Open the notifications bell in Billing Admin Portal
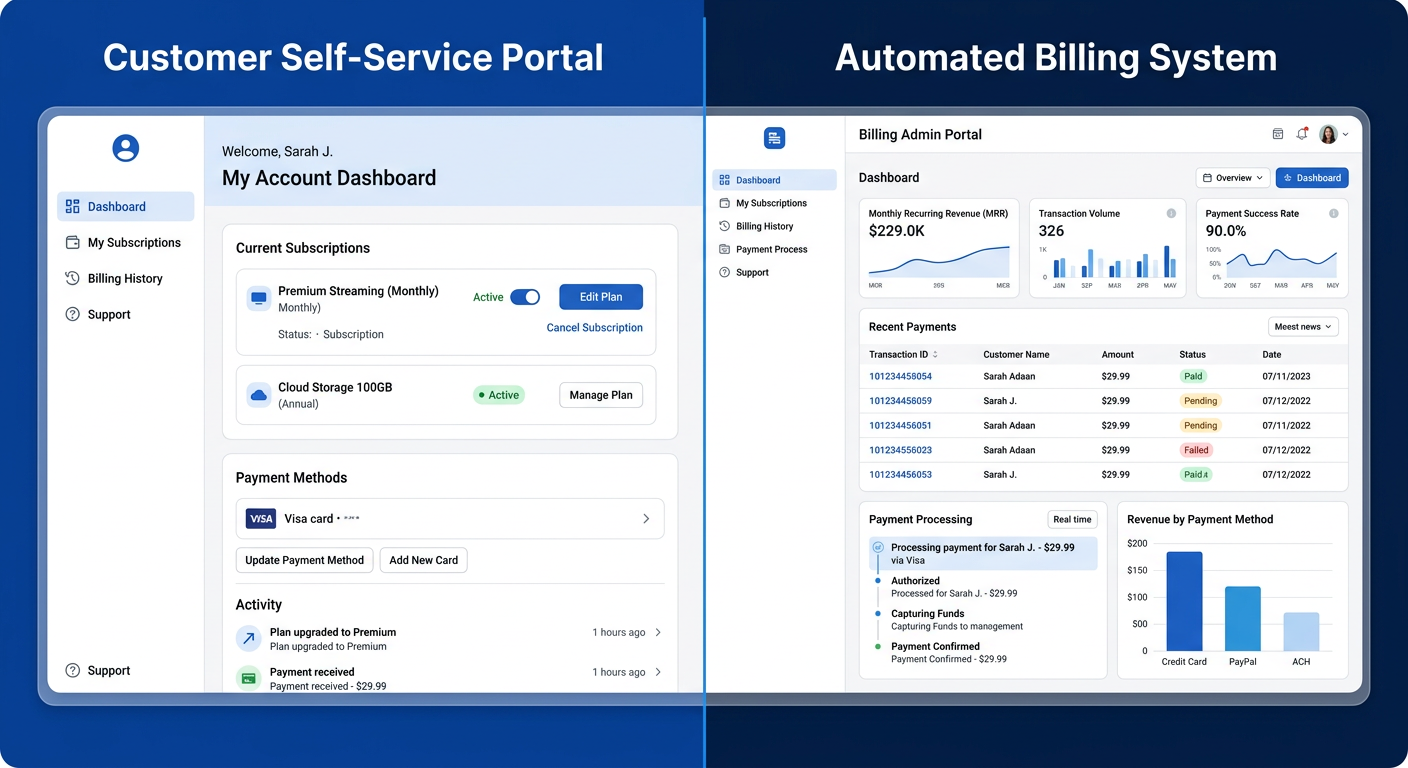 click(x=1302, y=133)
